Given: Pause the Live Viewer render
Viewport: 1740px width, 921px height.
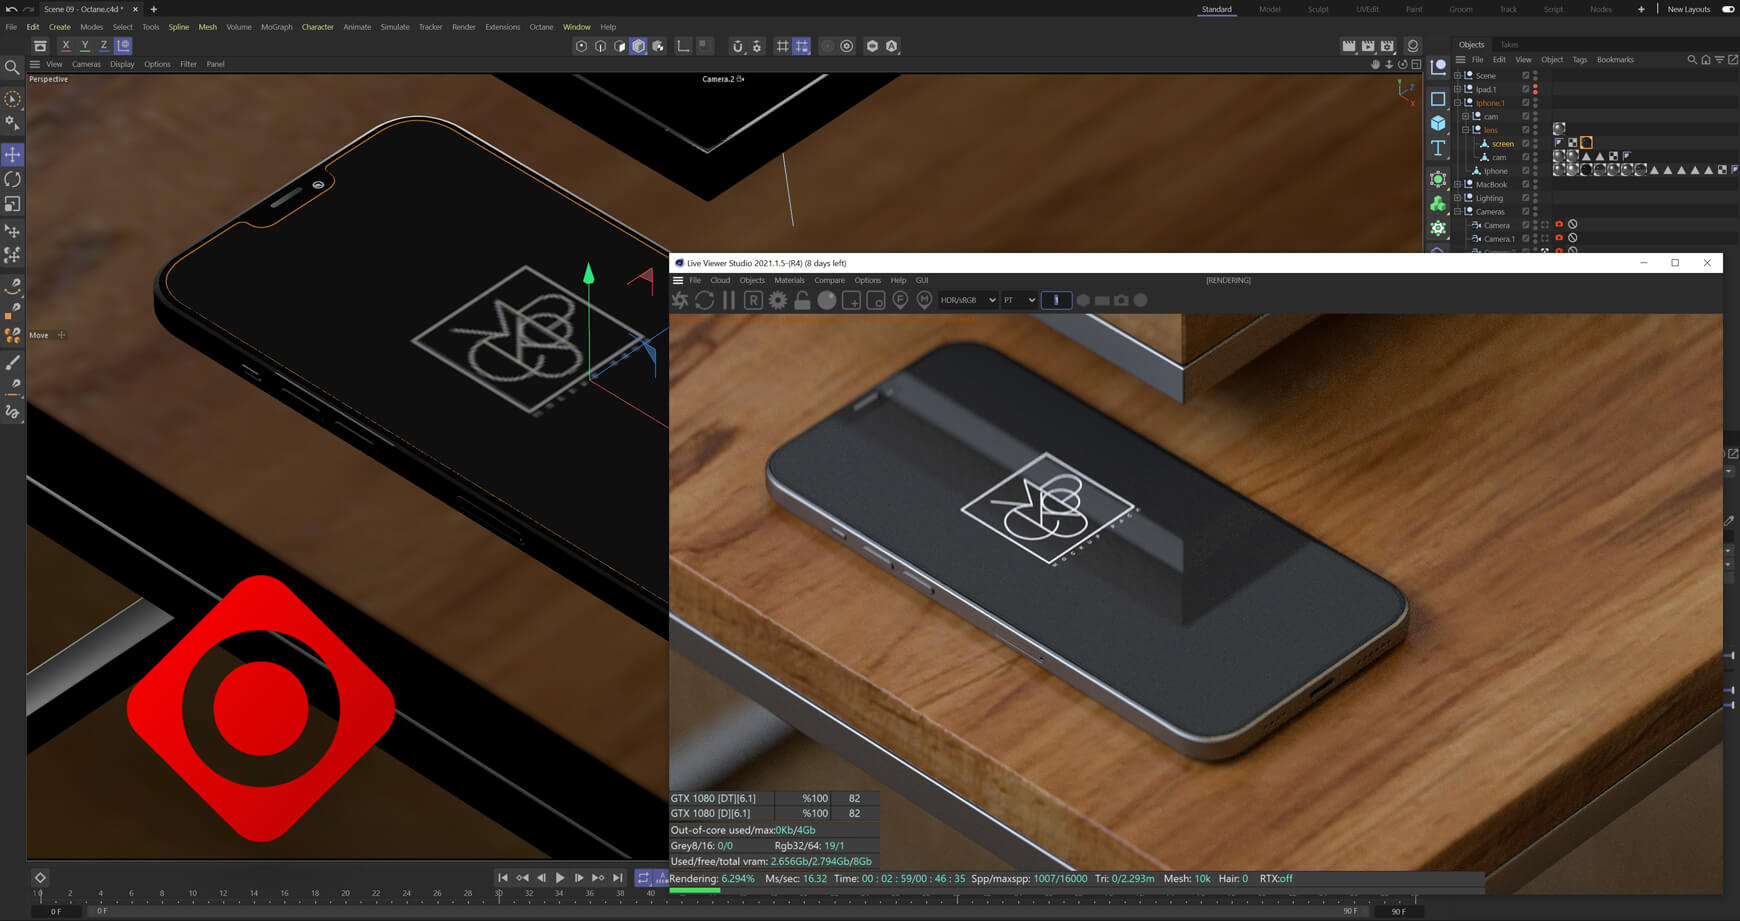Looking at the screenshot, I should 729,300.
